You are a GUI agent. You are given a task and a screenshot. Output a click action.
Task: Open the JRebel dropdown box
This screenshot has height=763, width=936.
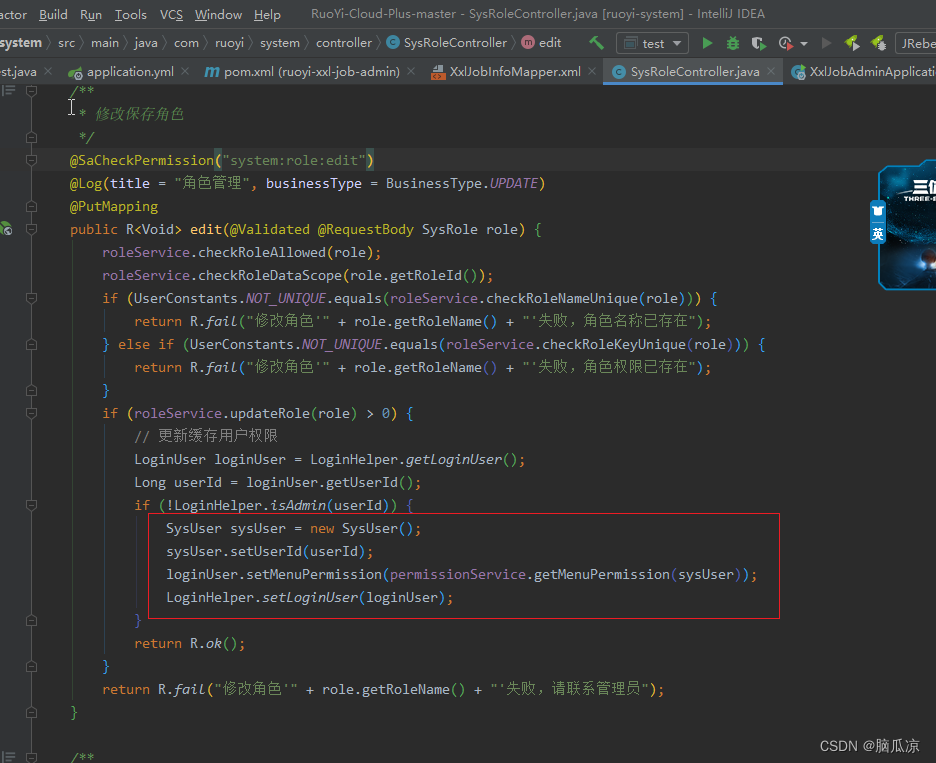click(916, 43)
